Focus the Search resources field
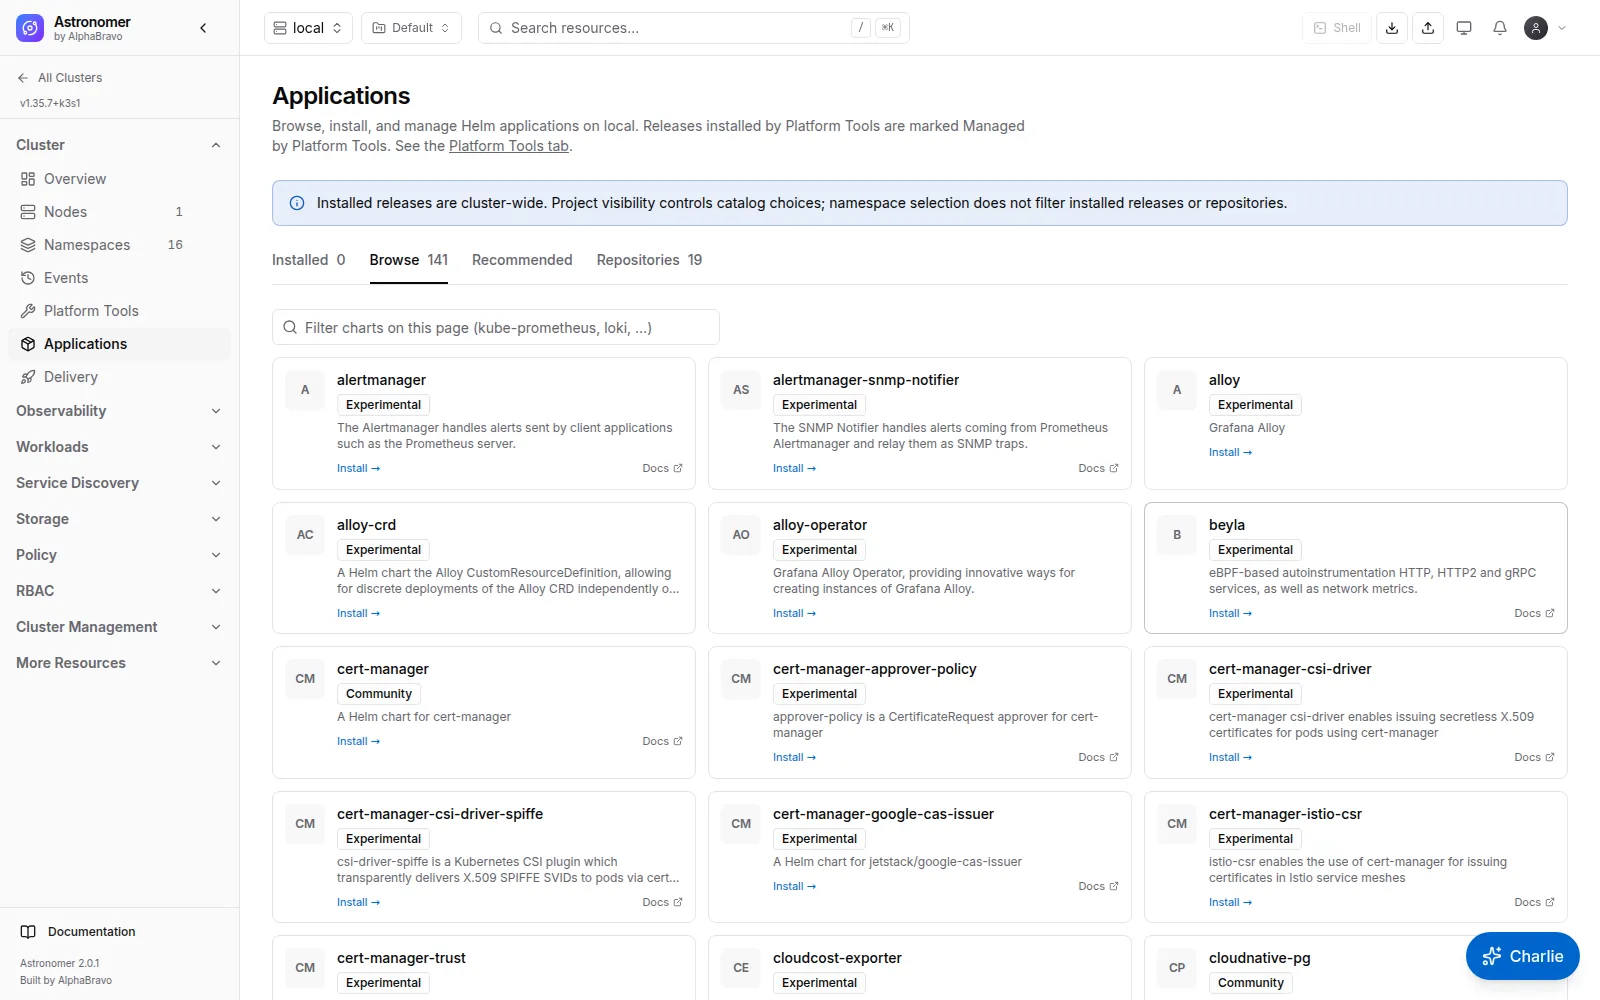The width and height of the screenshot is (1600, 1000). pyautogui.click(x=694, y=28)
